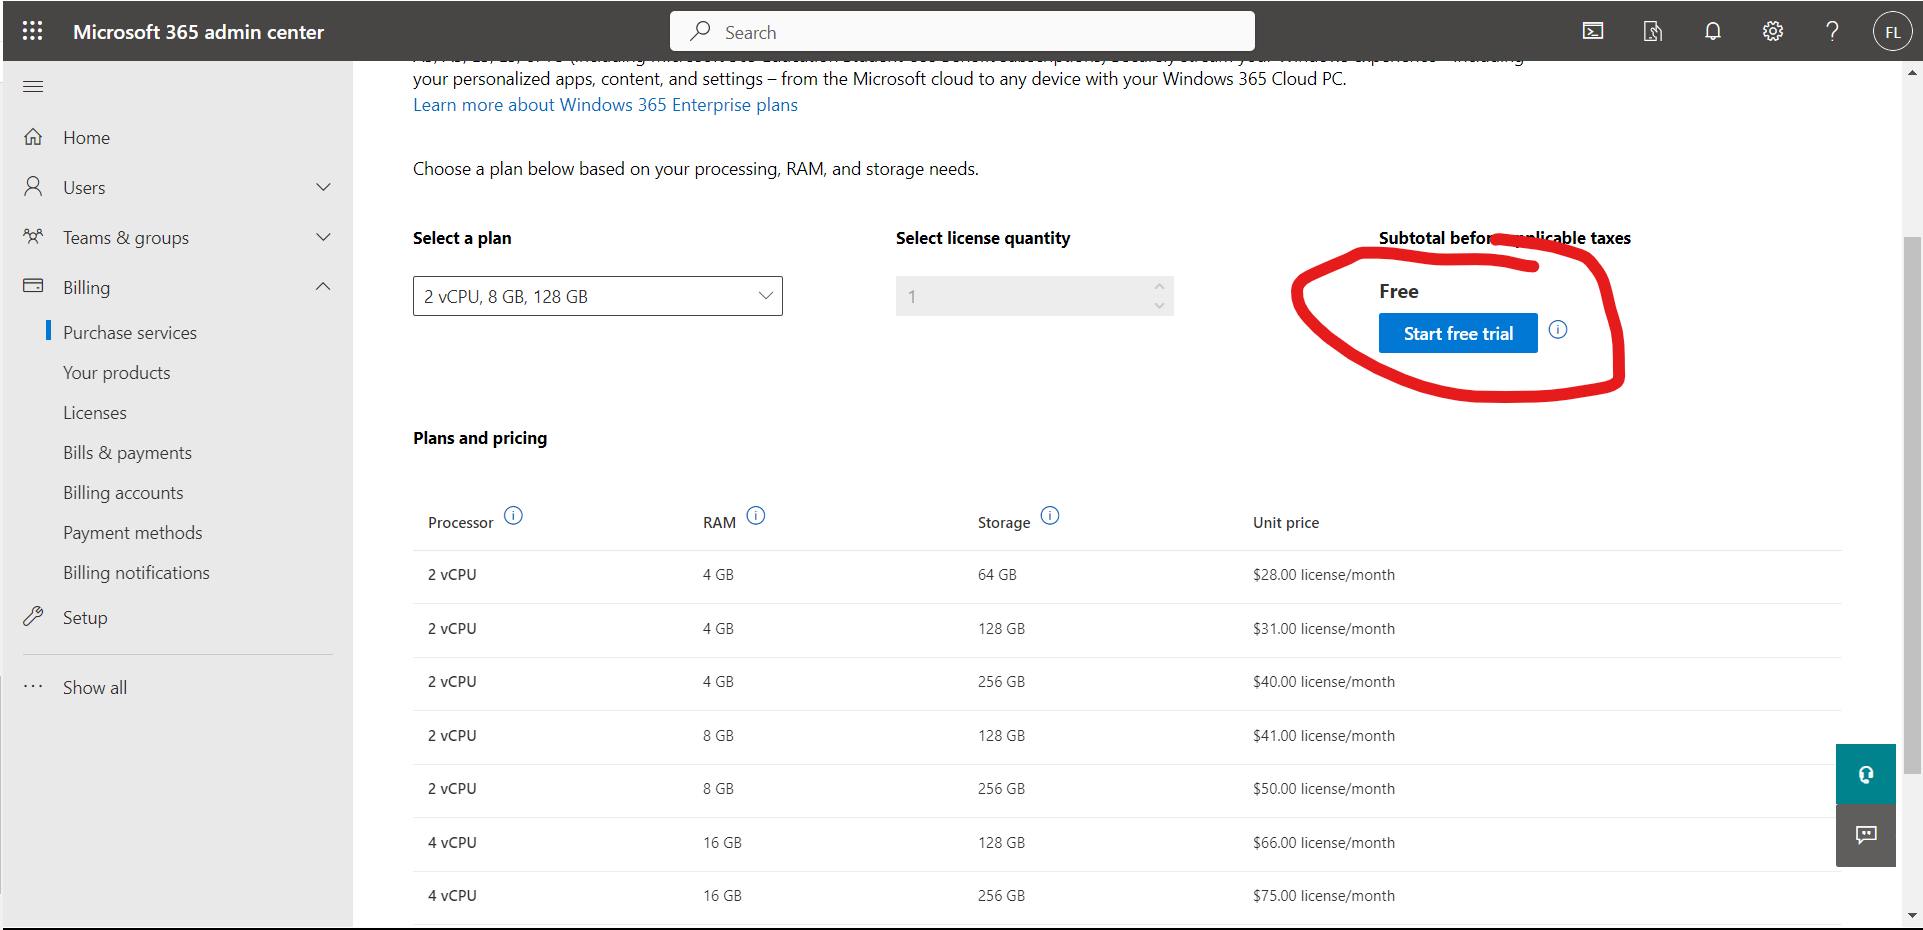
Task: Collapse navigation with hamburger menu icon
Action: [33, 86]
